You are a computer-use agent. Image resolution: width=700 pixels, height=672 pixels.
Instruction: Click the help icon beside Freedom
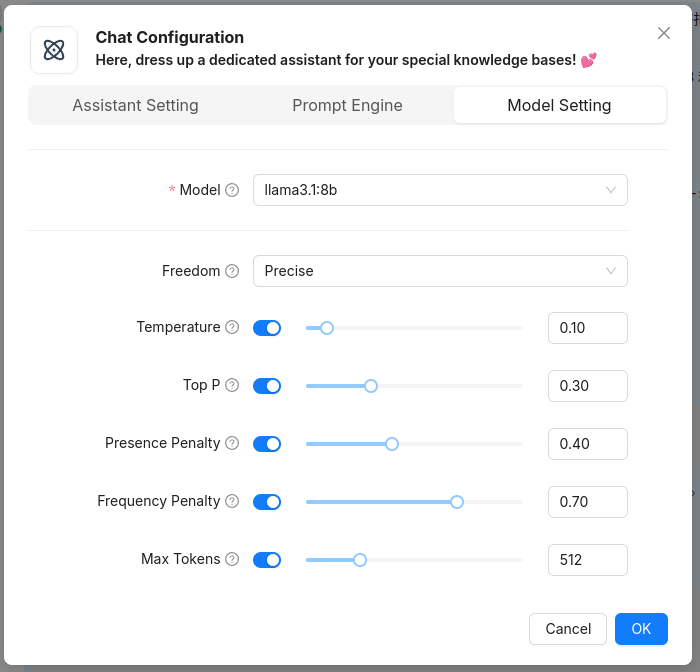(x=232, y=271)
